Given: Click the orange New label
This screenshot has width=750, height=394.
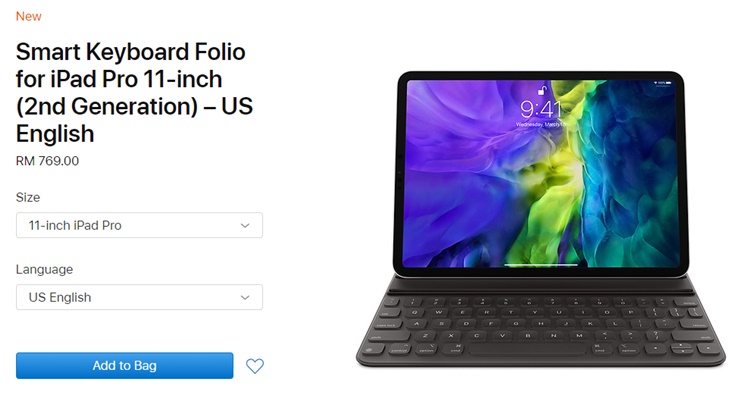Looking at the screenshot, I should (29, 16).
